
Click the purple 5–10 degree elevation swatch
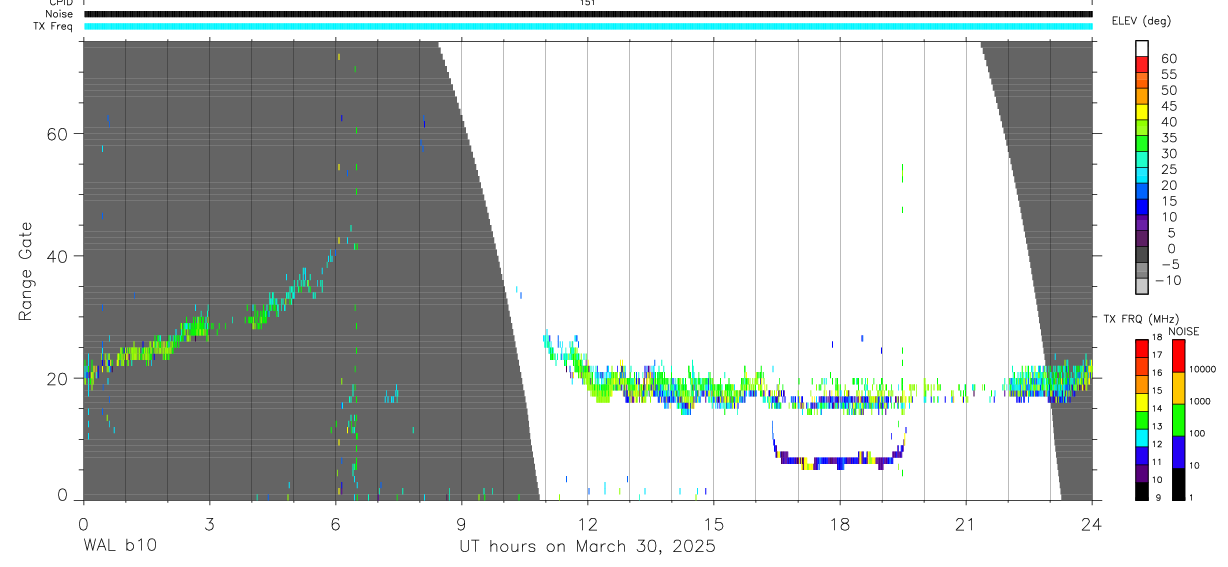(1142, 224)
